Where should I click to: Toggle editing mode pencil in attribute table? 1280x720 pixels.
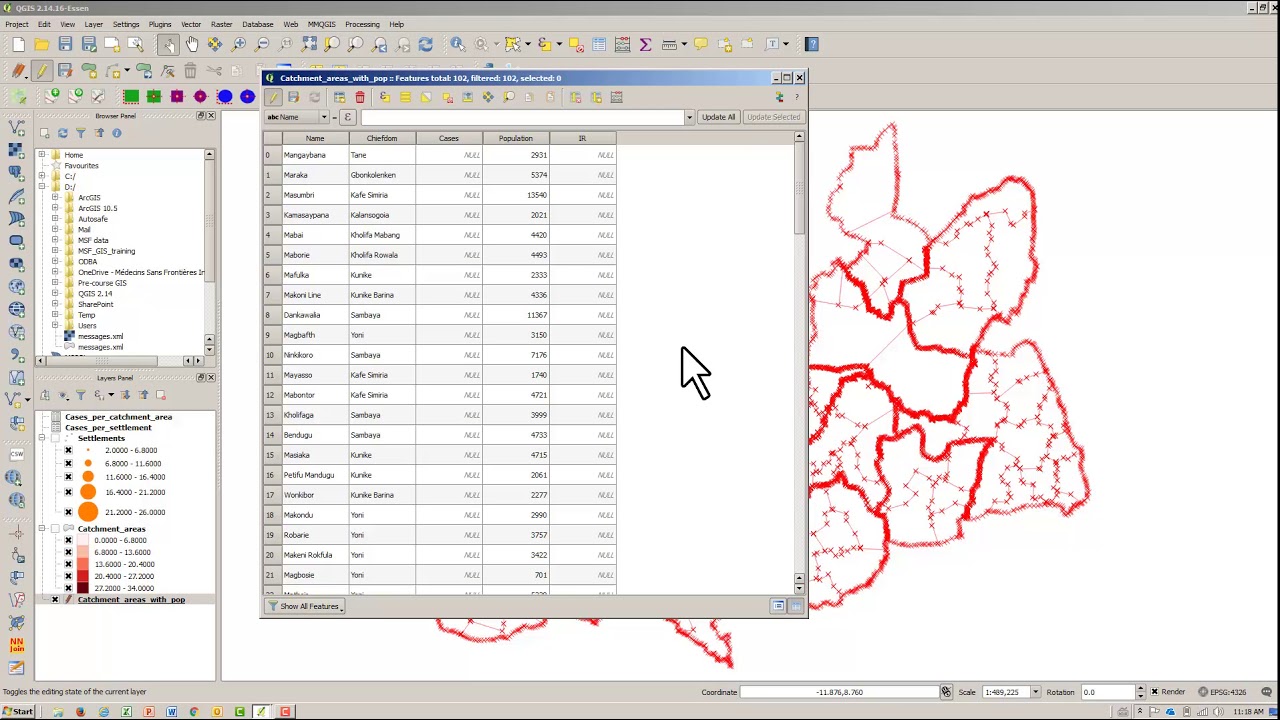[273, 97]
